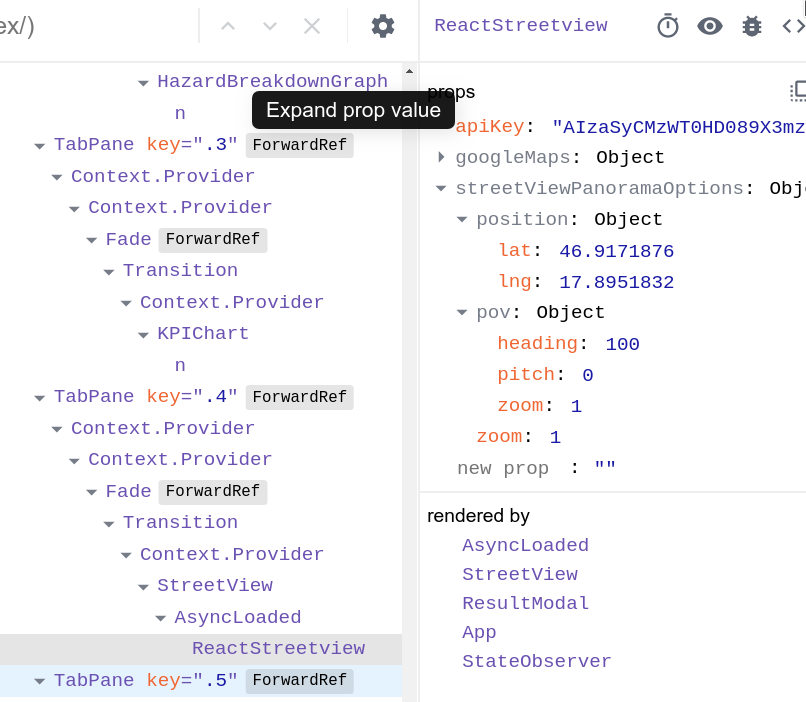Collapse StreetView tree node arrow
Viewport: 806px width, 702px height.
143,586
